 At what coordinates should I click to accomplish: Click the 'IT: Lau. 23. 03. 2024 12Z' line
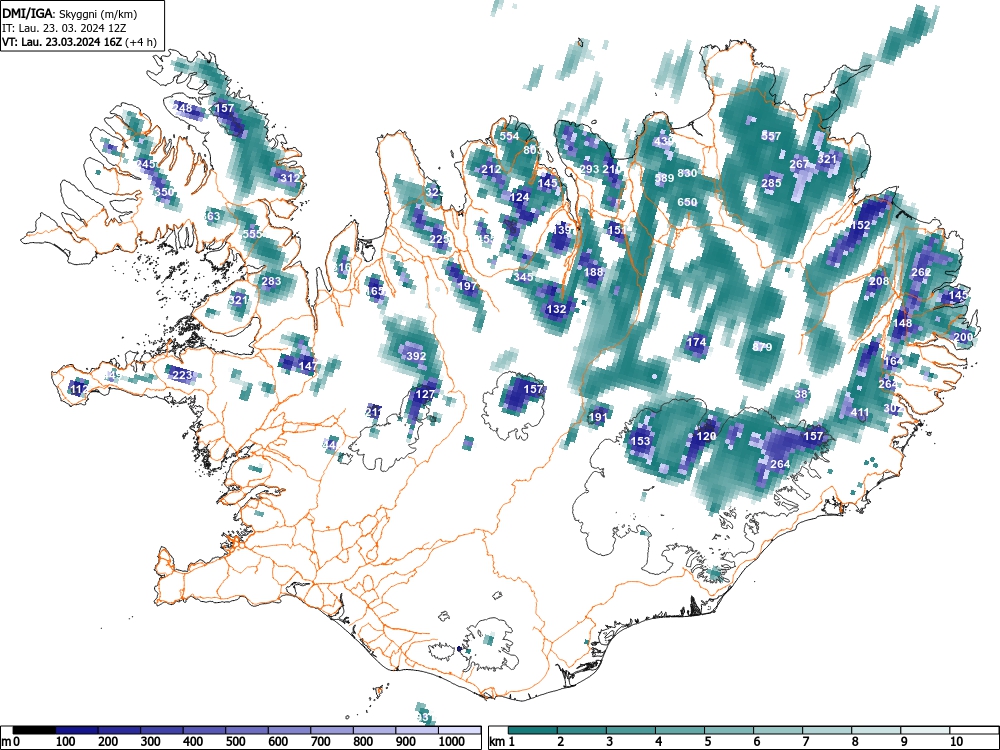tap(64, 28)
